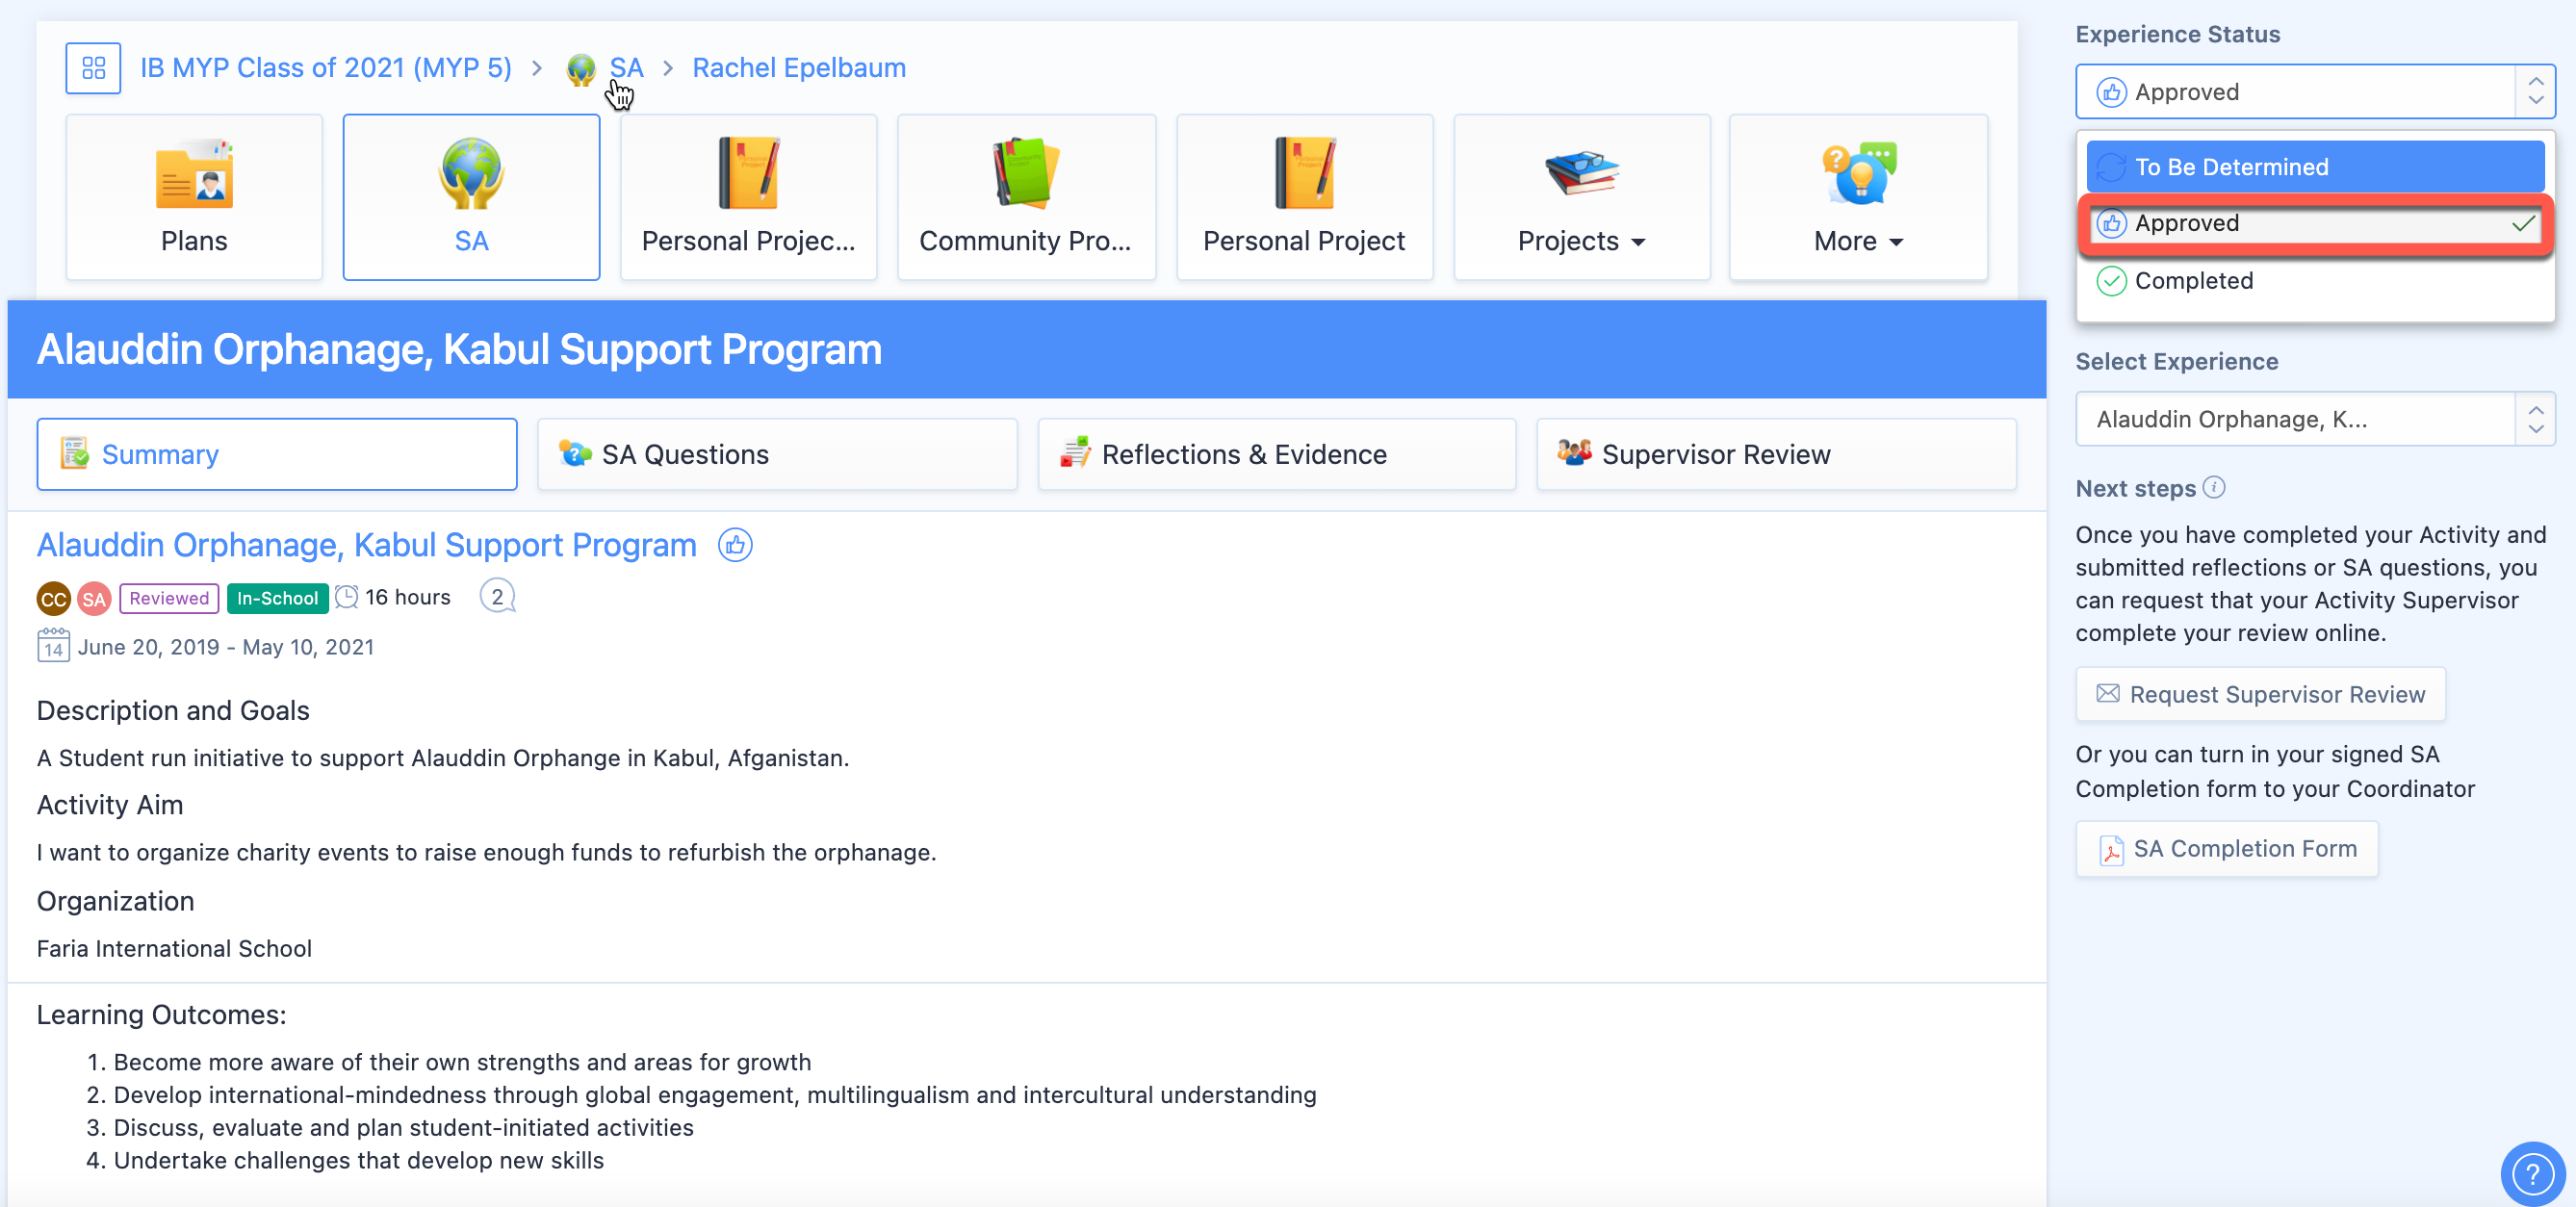Viewport: 2576px width, 1207px height.
Task: Click the SA Questions tab icon
Action: point(575,454)
